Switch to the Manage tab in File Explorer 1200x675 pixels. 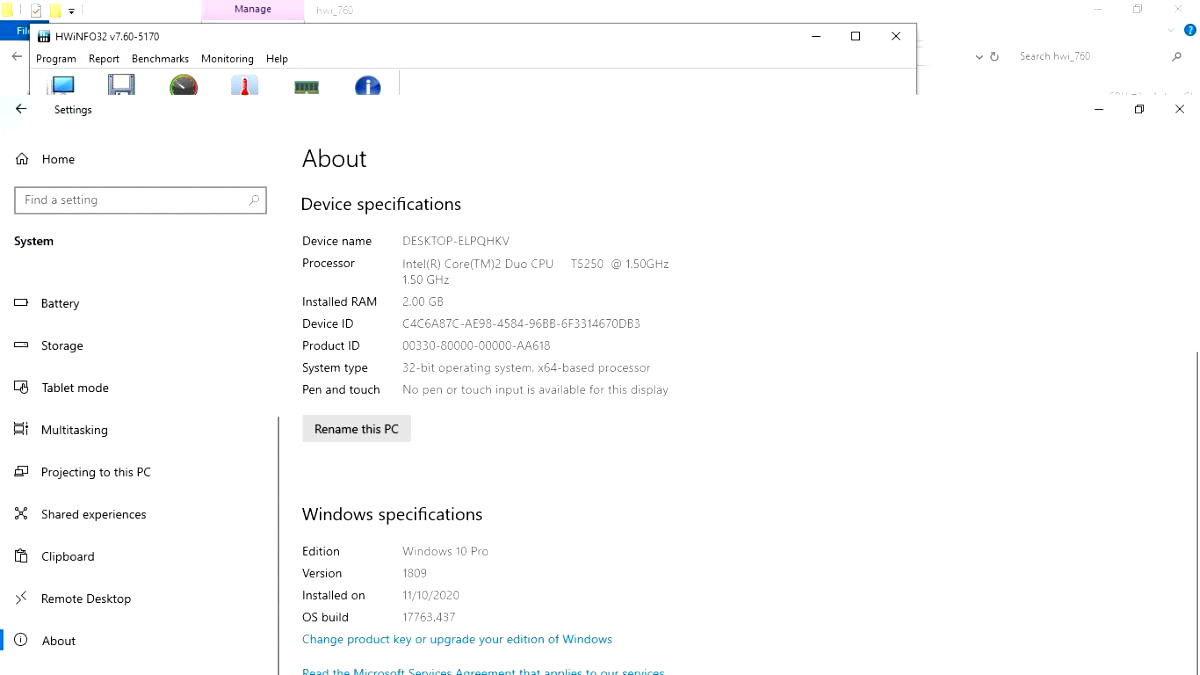pyautogui.click(x=253, y=10)
